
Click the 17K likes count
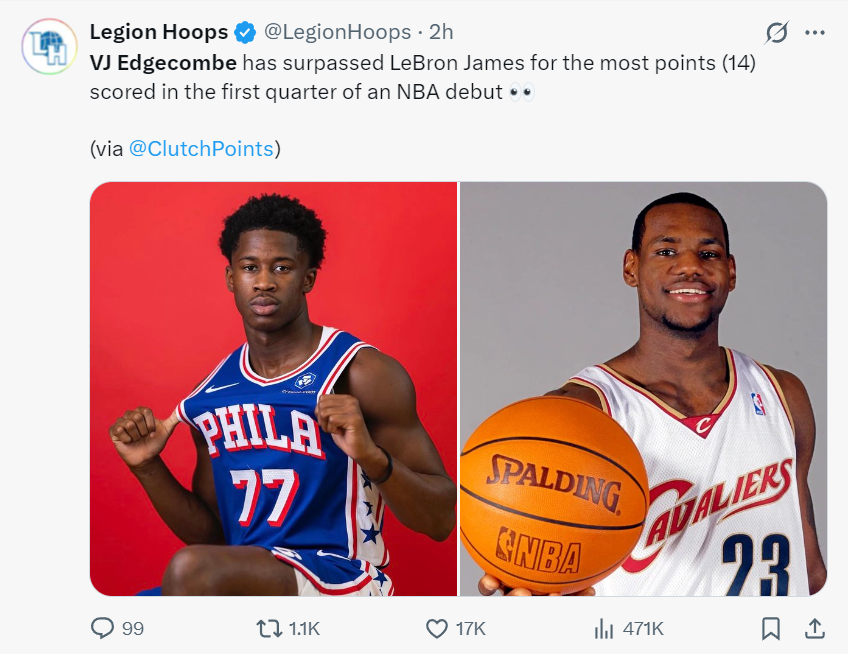[x=470, y=628]
